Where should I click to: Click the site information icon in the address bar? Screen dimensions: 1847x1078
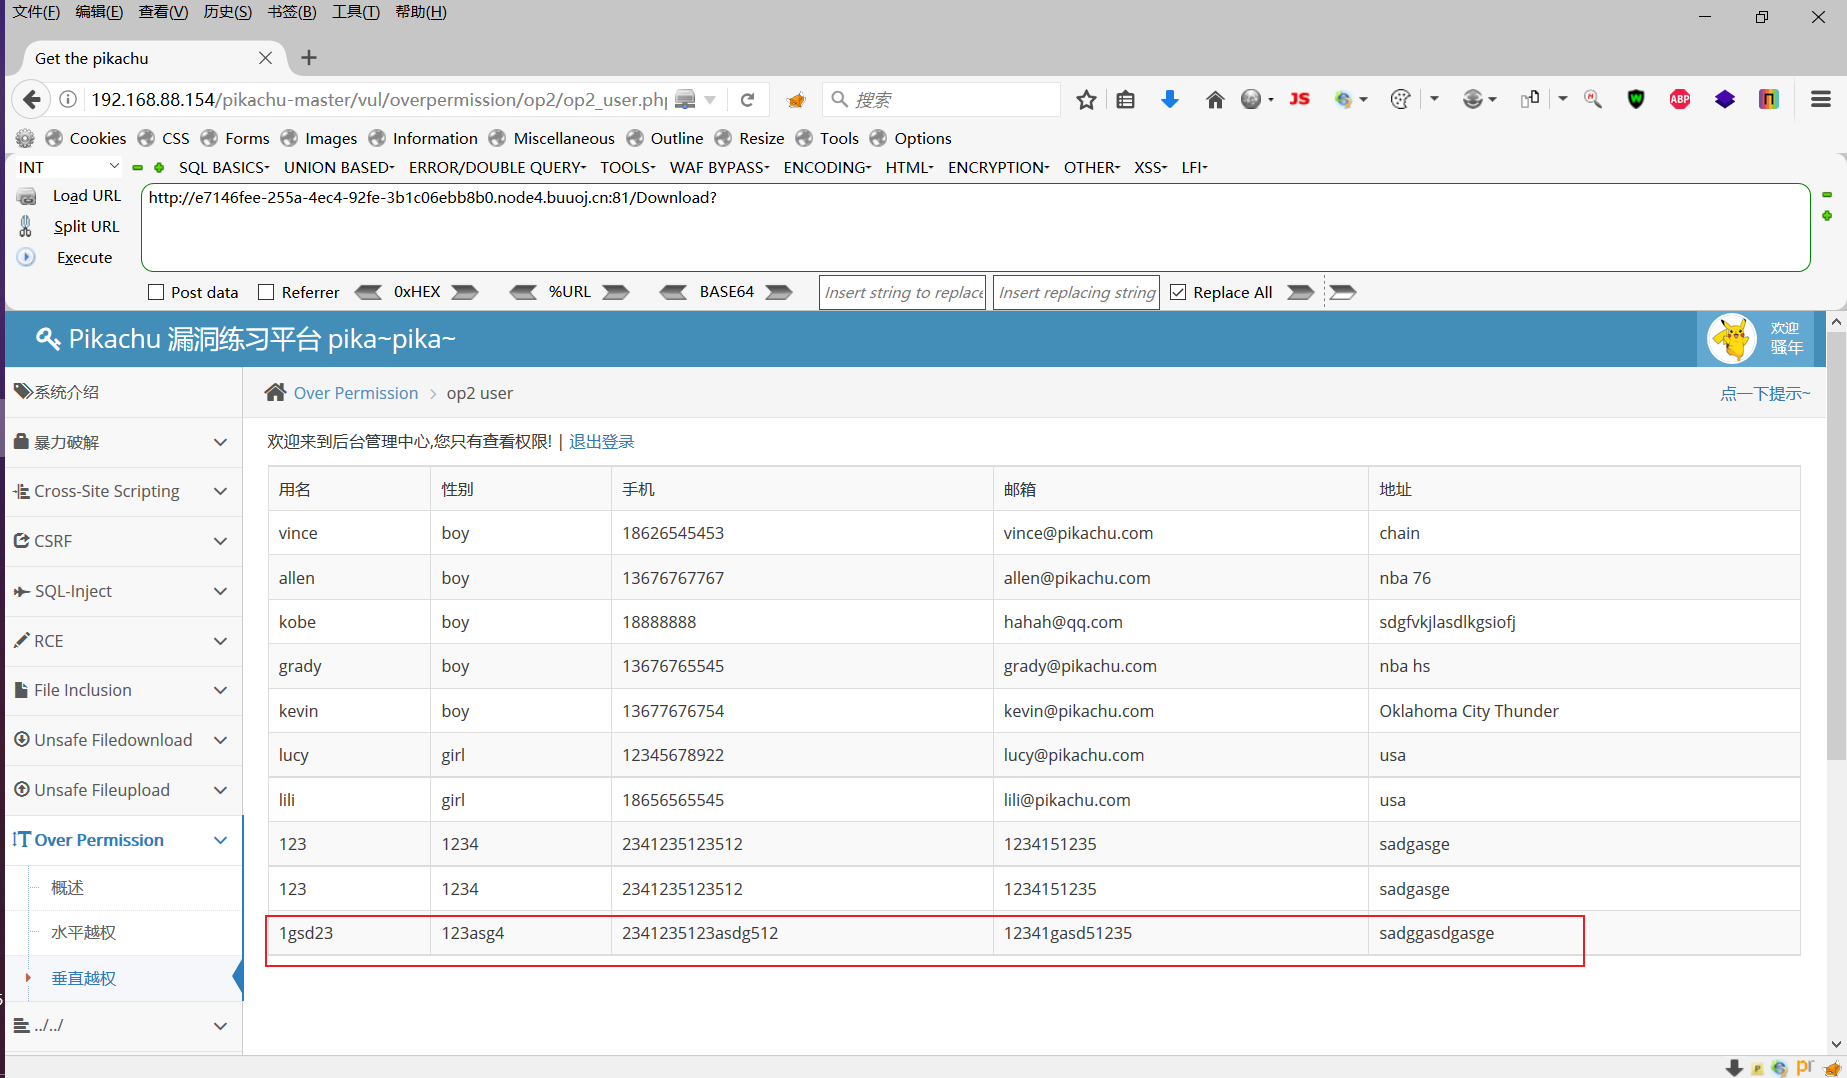click(68, 99)
